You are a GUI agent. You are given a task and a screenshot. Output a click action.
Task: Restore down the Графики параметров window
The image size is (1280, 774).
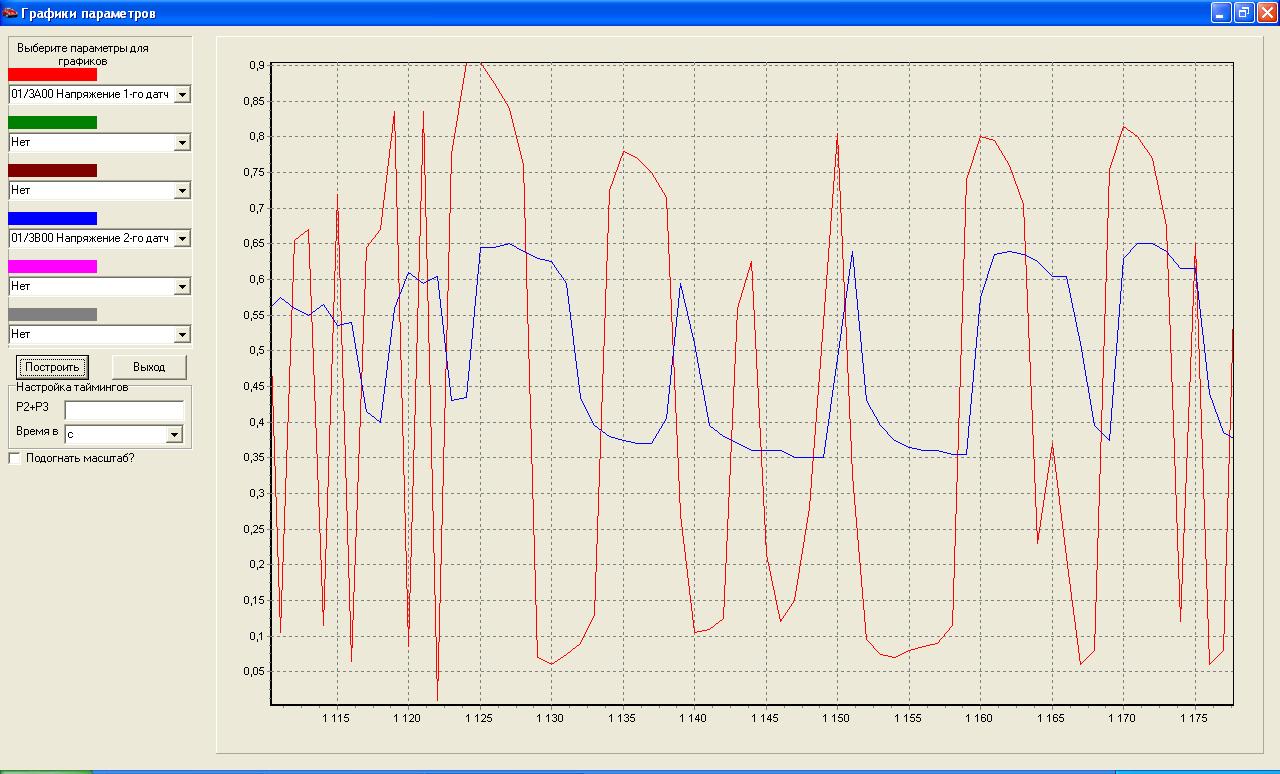(x=1243, y=13)
